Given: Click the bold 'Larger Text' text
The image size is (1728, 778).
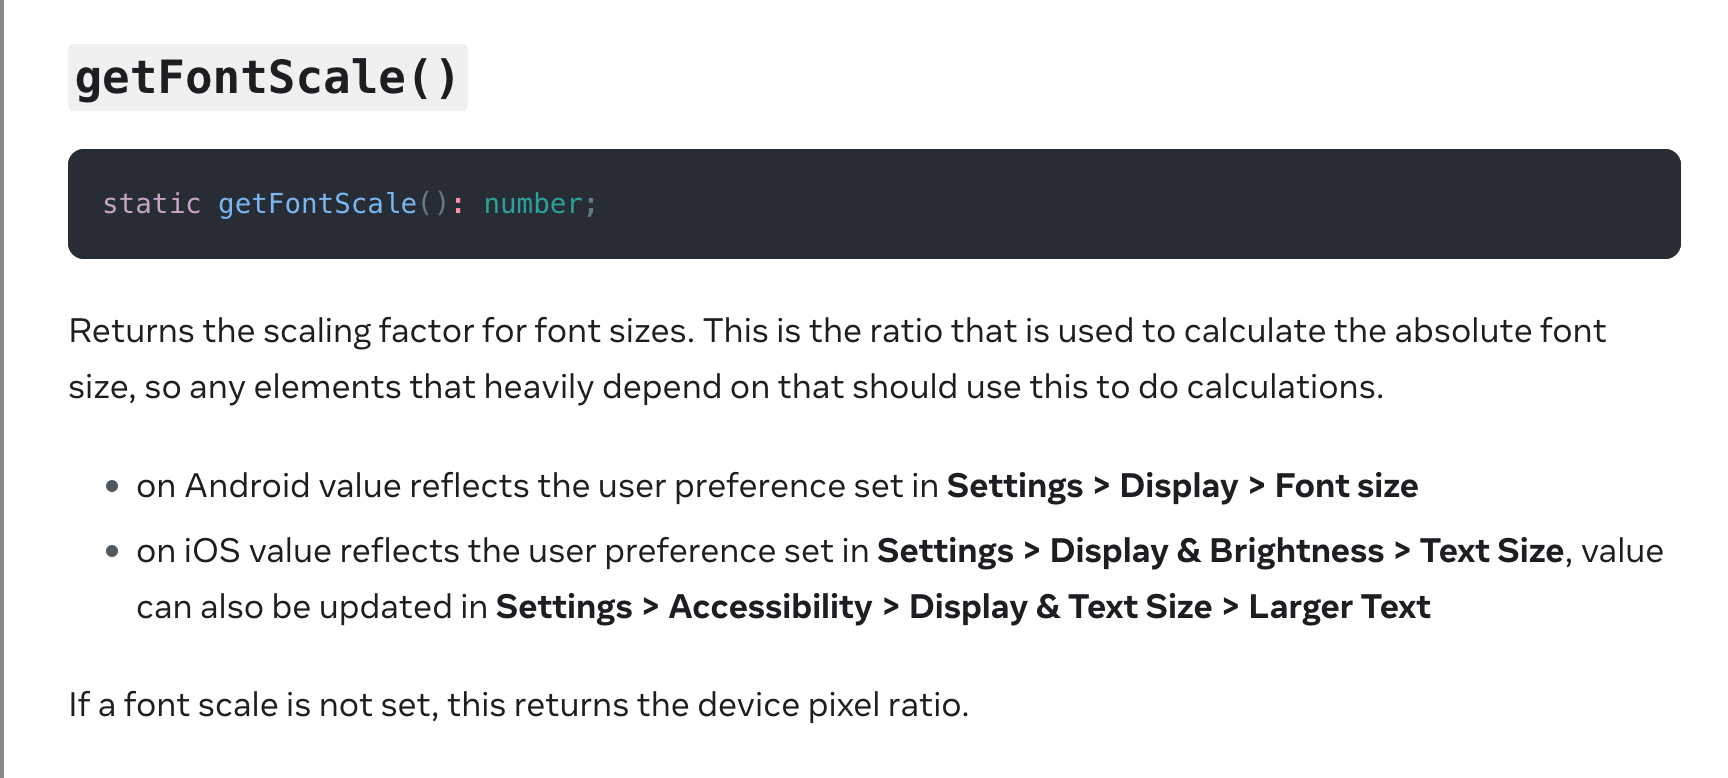Looking at the screenshot, I should click(1339, 607).
